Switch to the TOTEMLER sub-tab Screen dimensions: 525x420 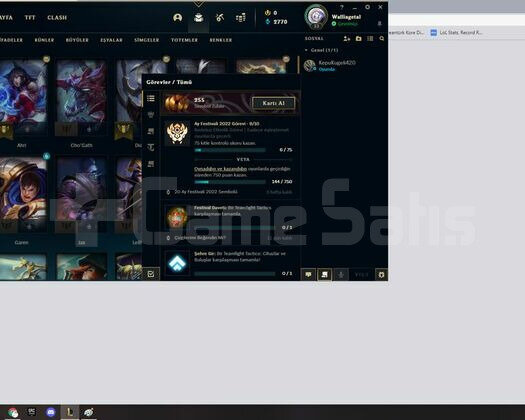pos(184,40)
